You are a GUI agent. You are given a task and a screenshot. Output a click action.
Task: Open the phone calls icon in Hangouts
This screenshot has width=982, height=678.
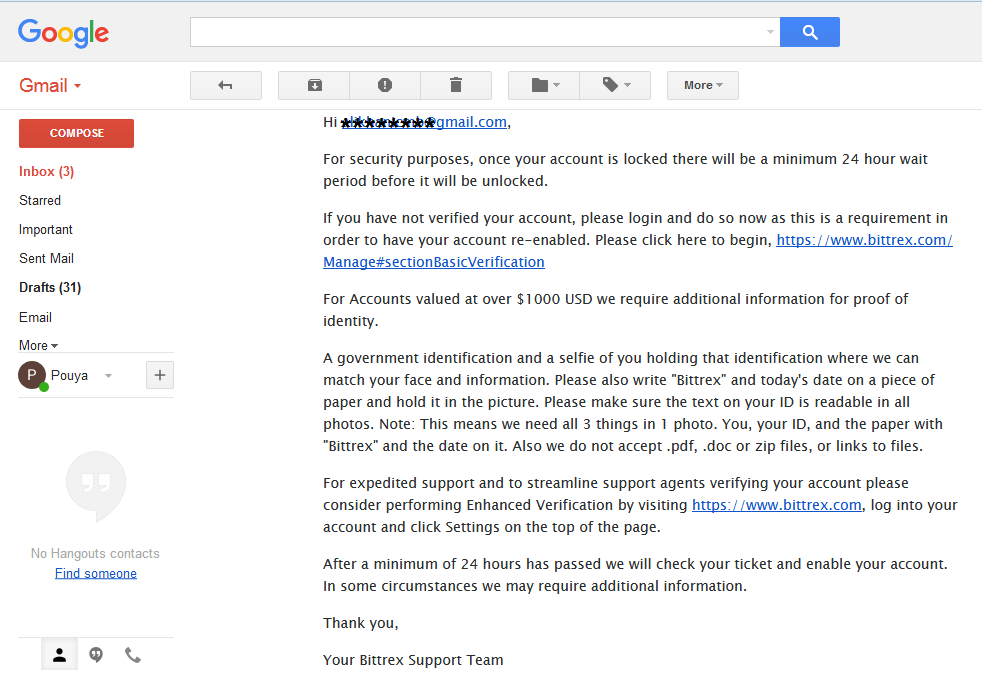[133, 655]
